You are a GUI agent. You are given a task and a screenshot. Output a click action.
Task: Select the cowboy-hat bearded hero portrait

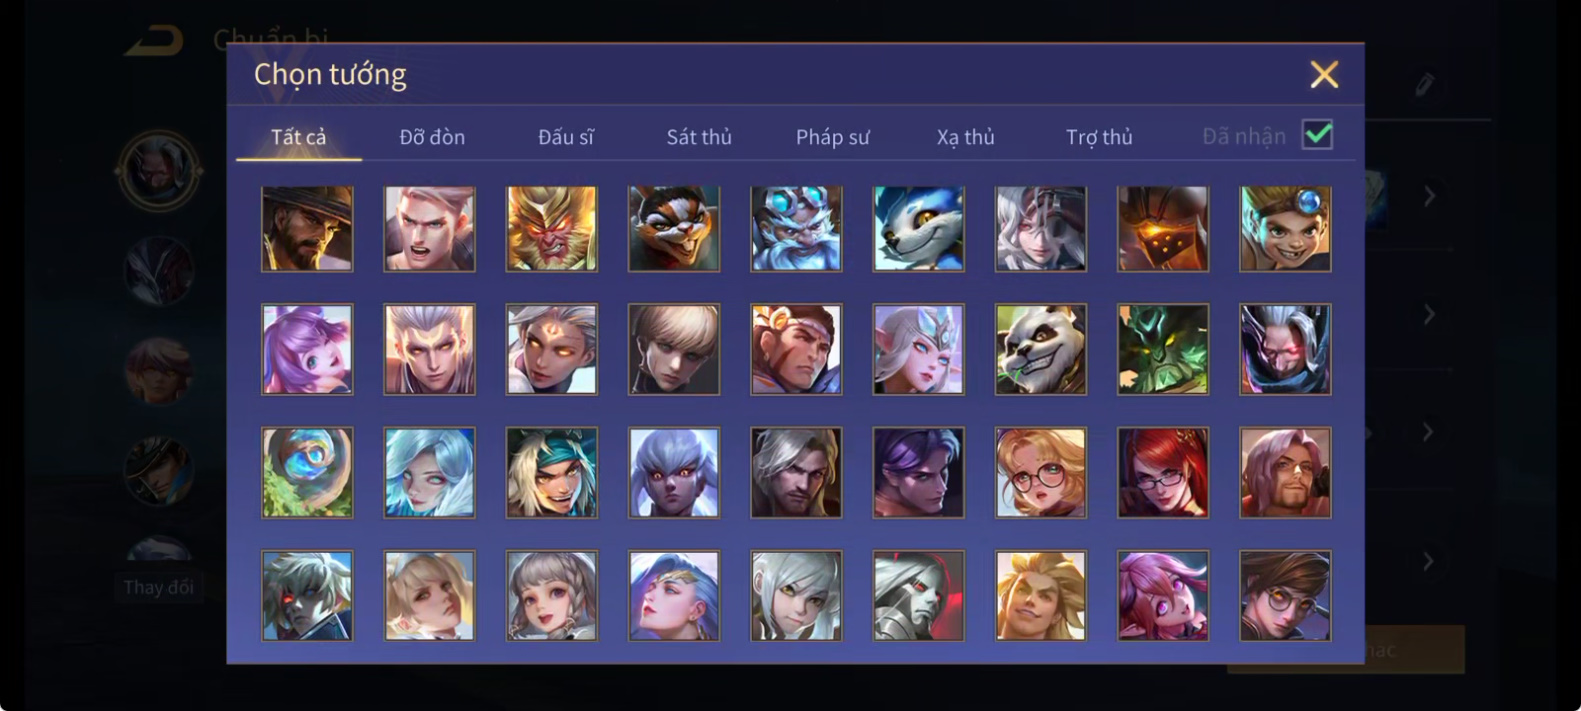(307, 229)
